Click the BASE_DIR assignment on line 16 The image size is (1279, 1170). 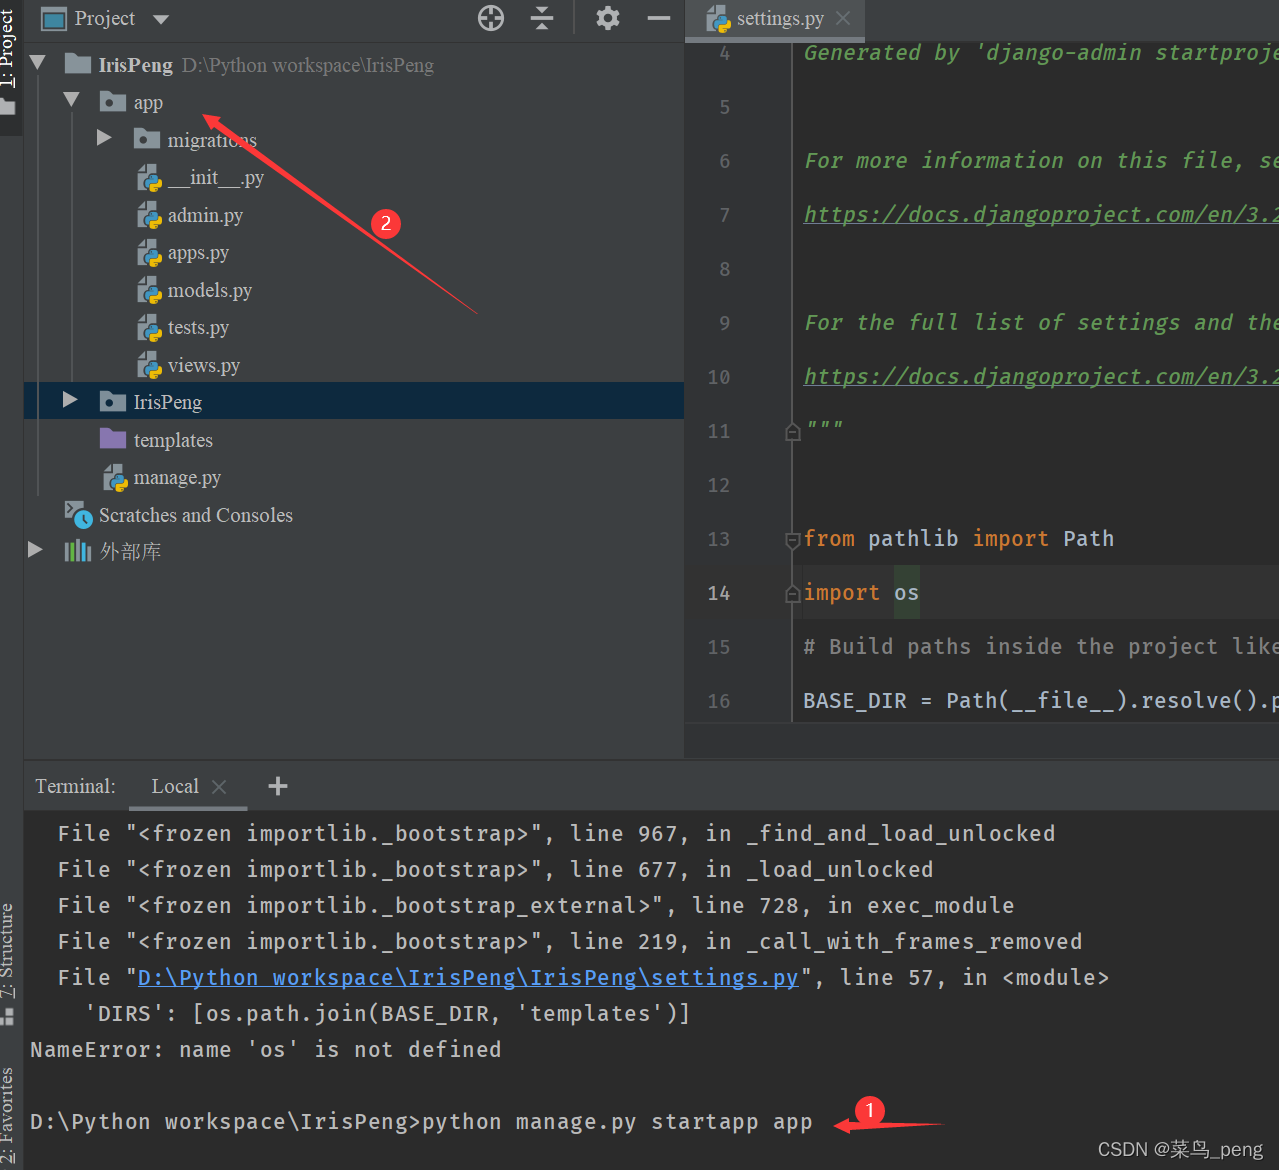click(x=1040, y=701)
